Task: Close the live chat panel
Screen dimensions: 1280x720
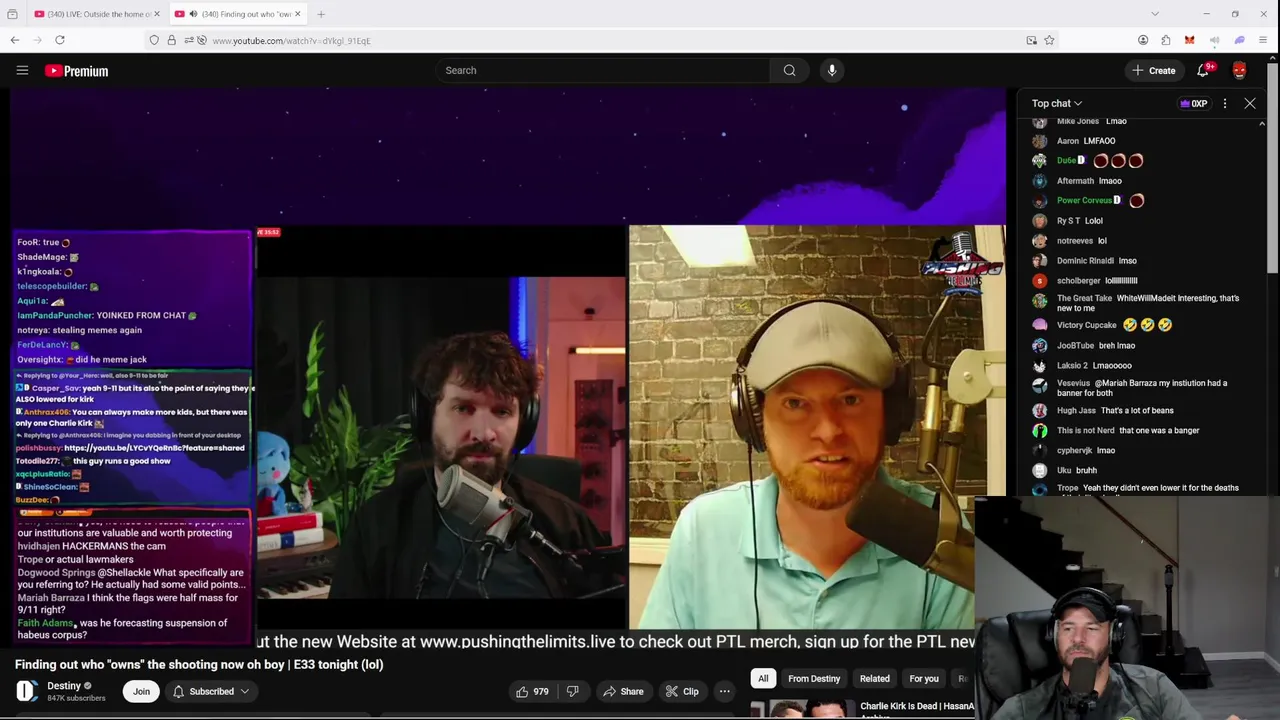Action: [x=1250, y=103]
